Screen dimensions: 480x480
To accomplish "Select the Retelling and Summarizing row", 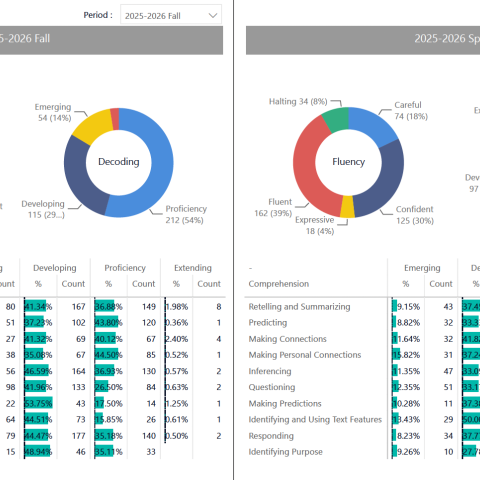I will [362, 306].
